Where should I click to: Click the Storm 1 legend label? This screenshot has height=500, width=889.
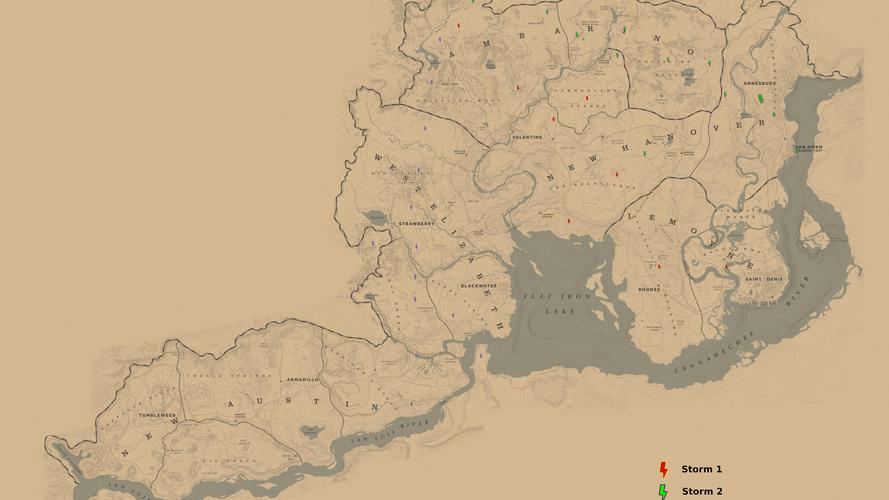[701, 469]
